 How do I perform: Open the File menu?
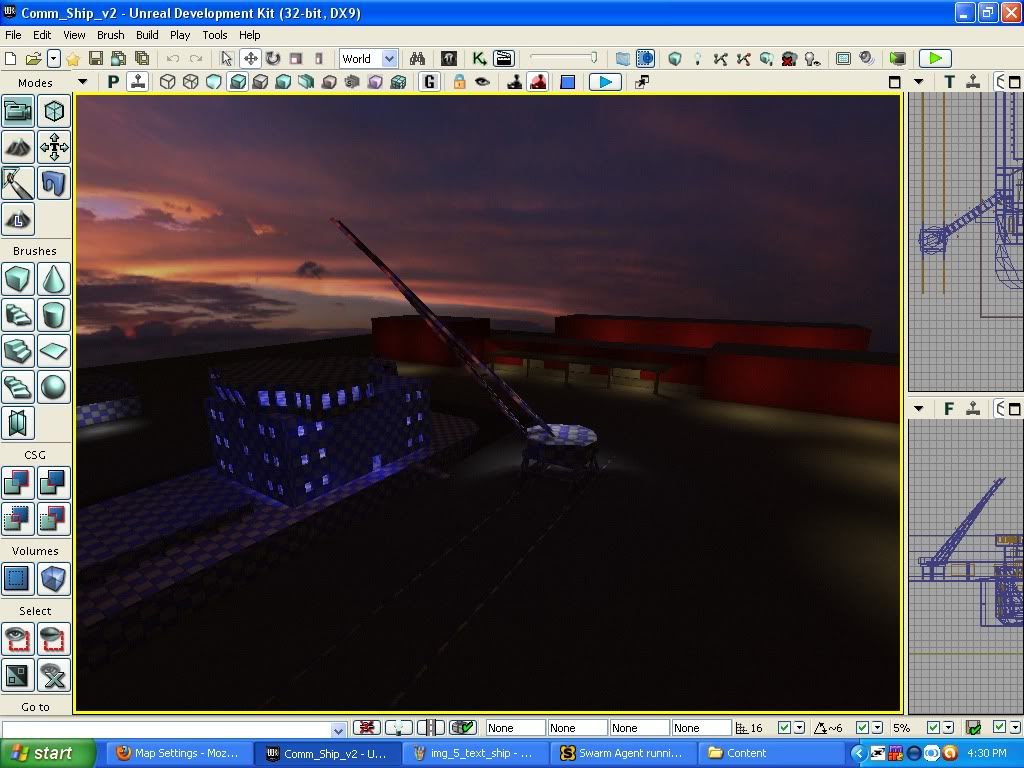(13, 35)
